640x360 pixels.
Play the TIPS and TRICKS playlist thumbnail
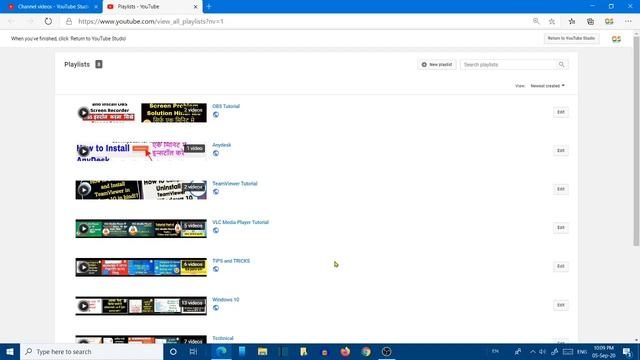click(x=84, y=267)
